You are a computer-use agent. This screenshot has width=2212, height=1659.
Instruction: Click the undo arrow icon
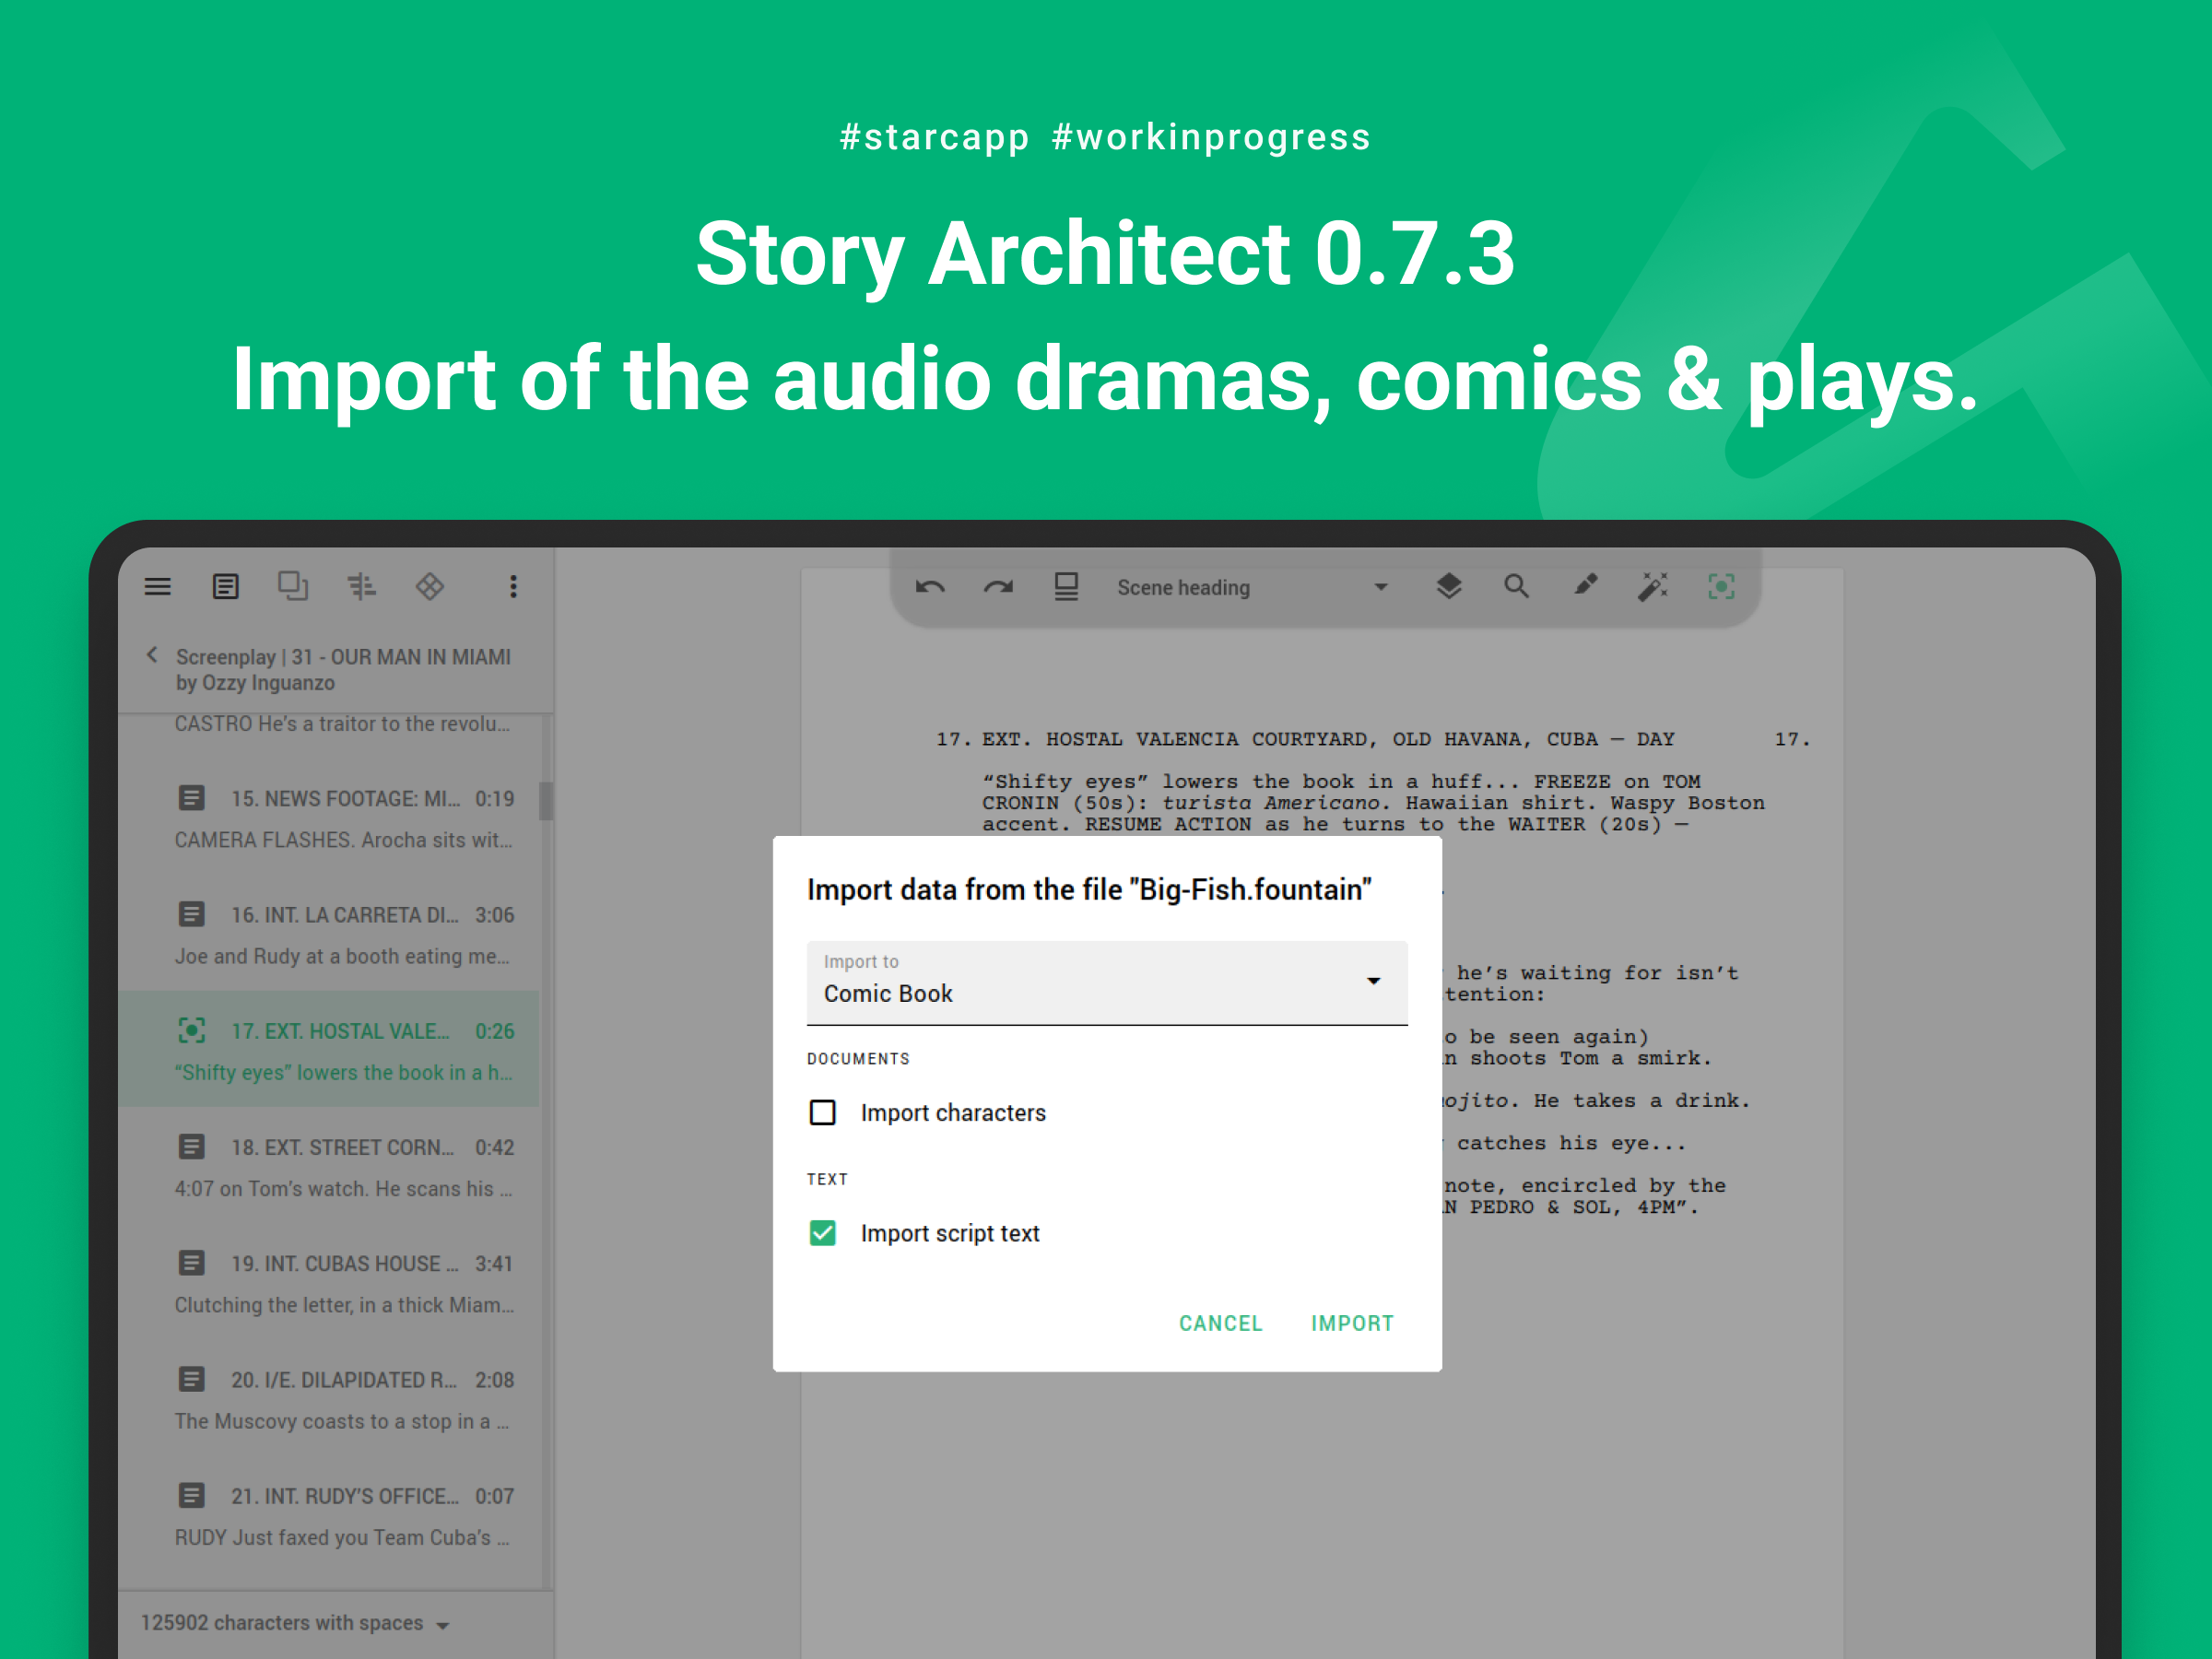(930, 588)
